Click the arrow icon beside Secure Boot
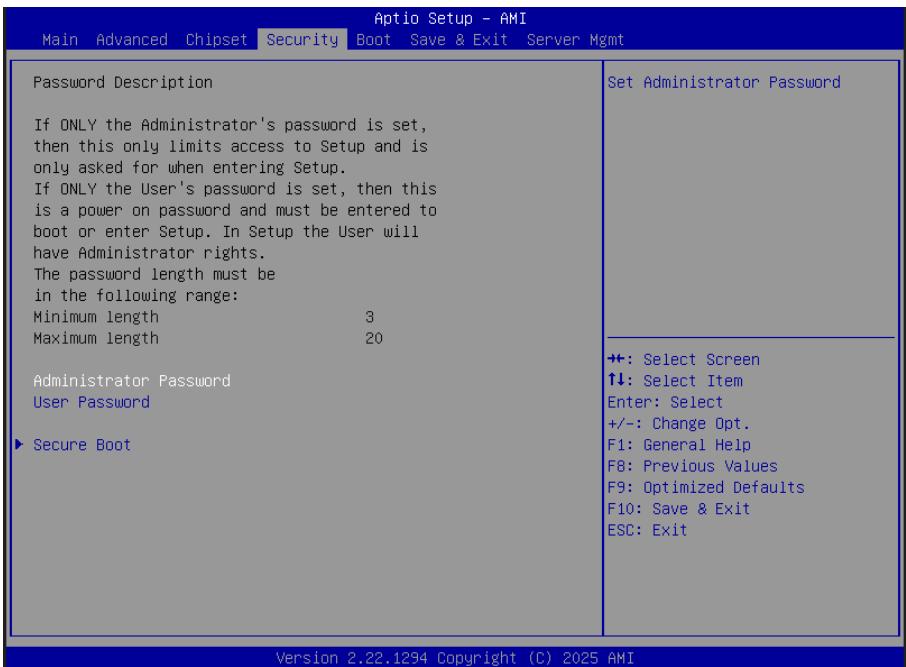Image resolution: width=906 pixels, height=667 pixels. click(x=19, y=444)
